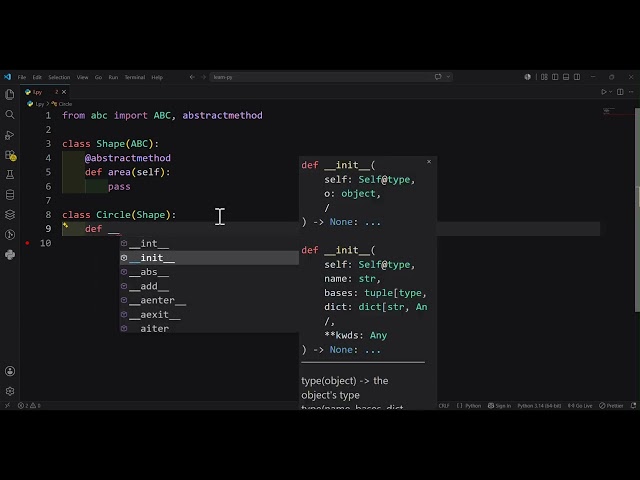Image resolution: width=640 pixels, height=480 pixels.
Task: Click the editor minimap
Action: point(617,111)
